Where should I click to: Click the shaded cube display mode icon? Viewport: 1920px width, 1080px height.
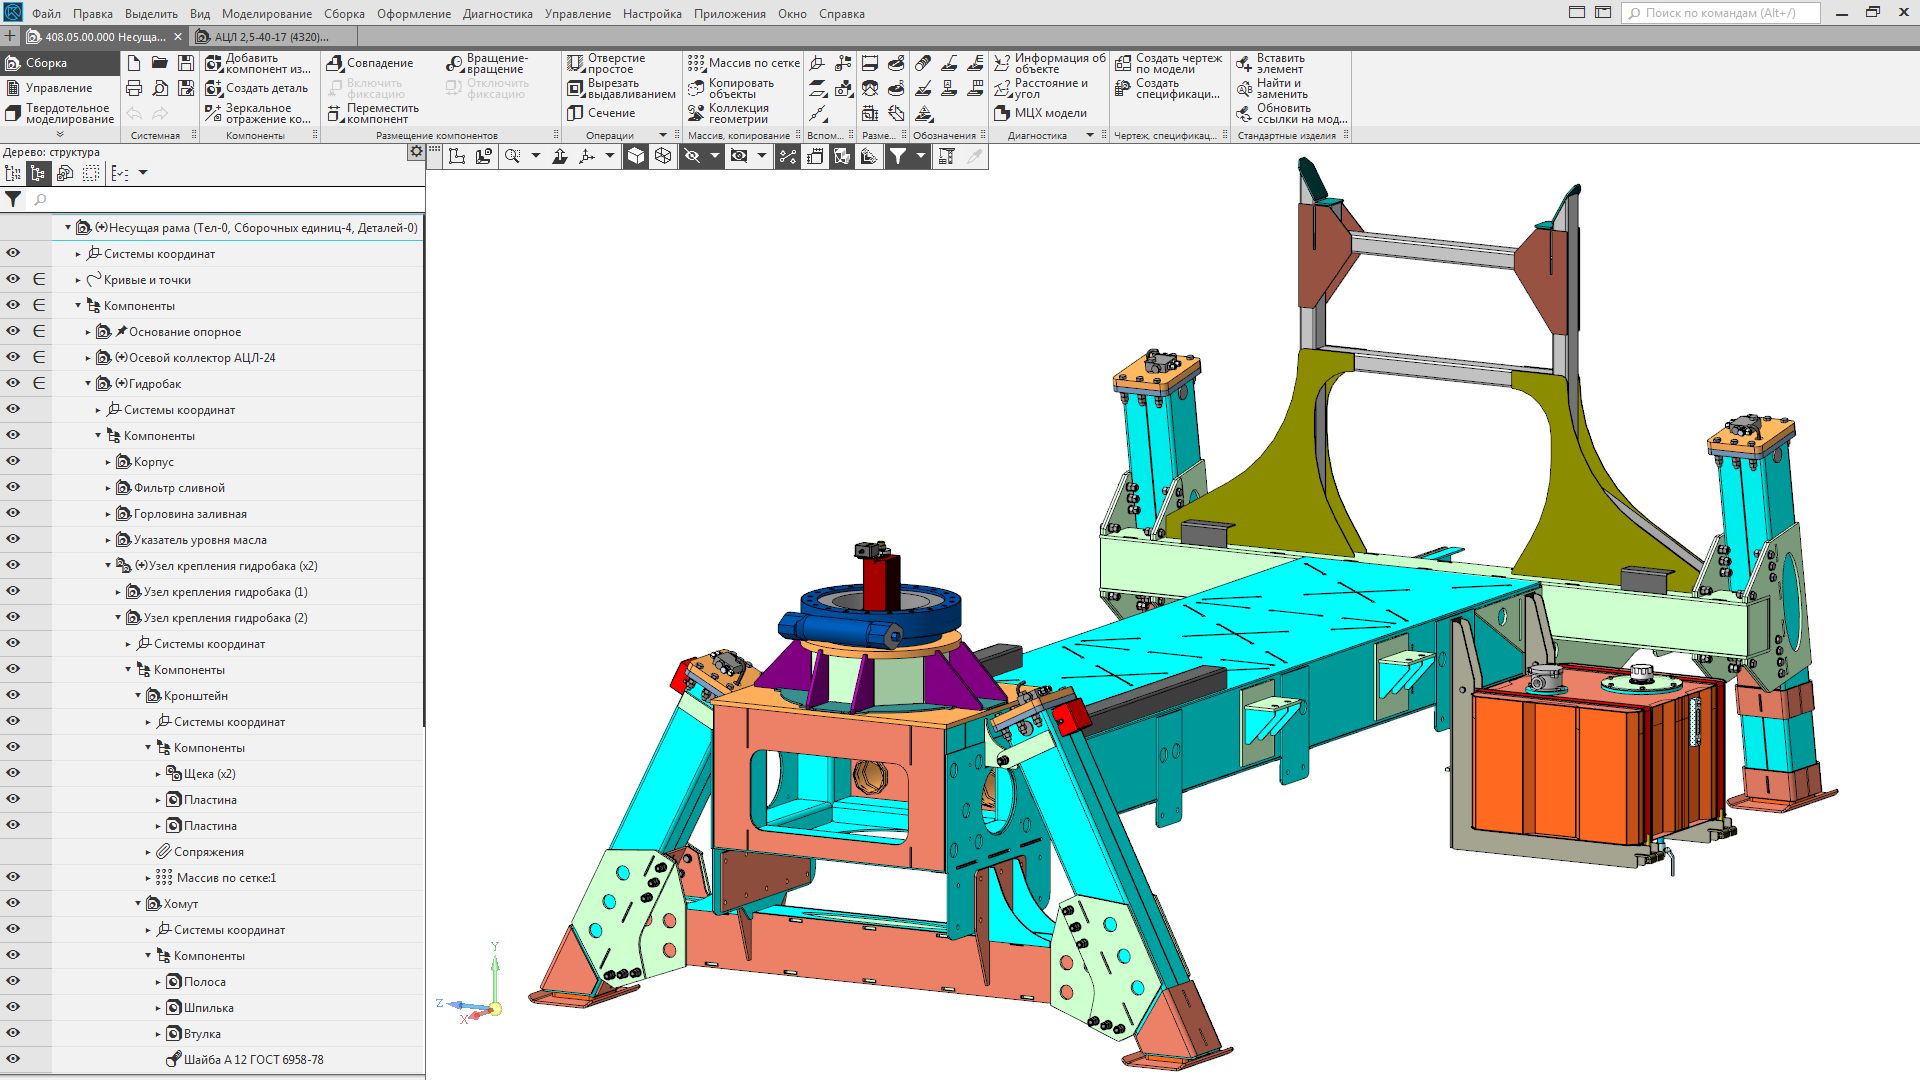[x=636, y=156]
